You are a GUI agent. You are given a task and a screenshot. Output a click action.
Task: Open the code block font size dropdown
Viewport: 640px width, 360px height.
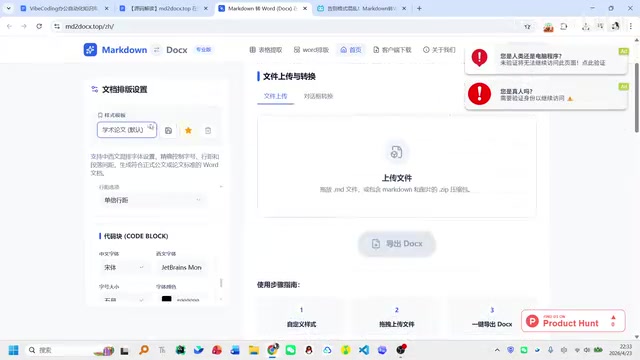[x=124, y=300]
